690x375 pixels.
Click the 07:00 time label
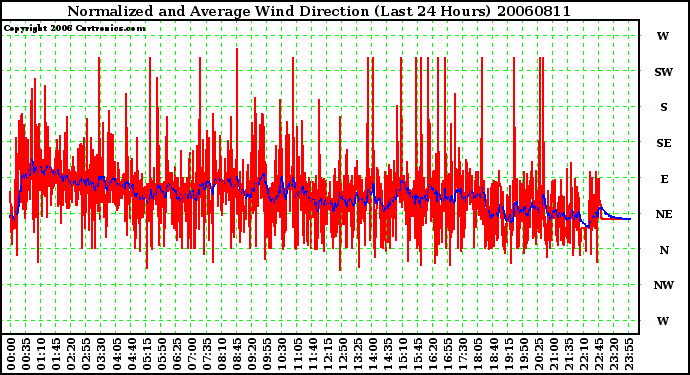[x=191, y=354]
